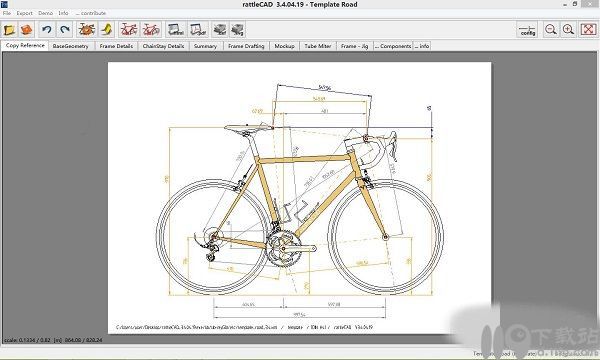Open the Info menu
Screen dimensions: 600x360
pos(64,13)
